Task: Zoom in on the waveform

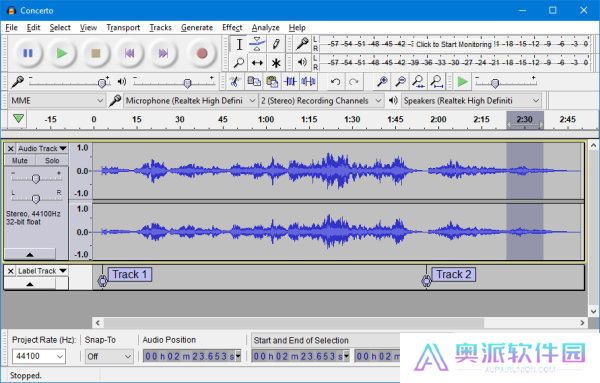Action: 382,81
